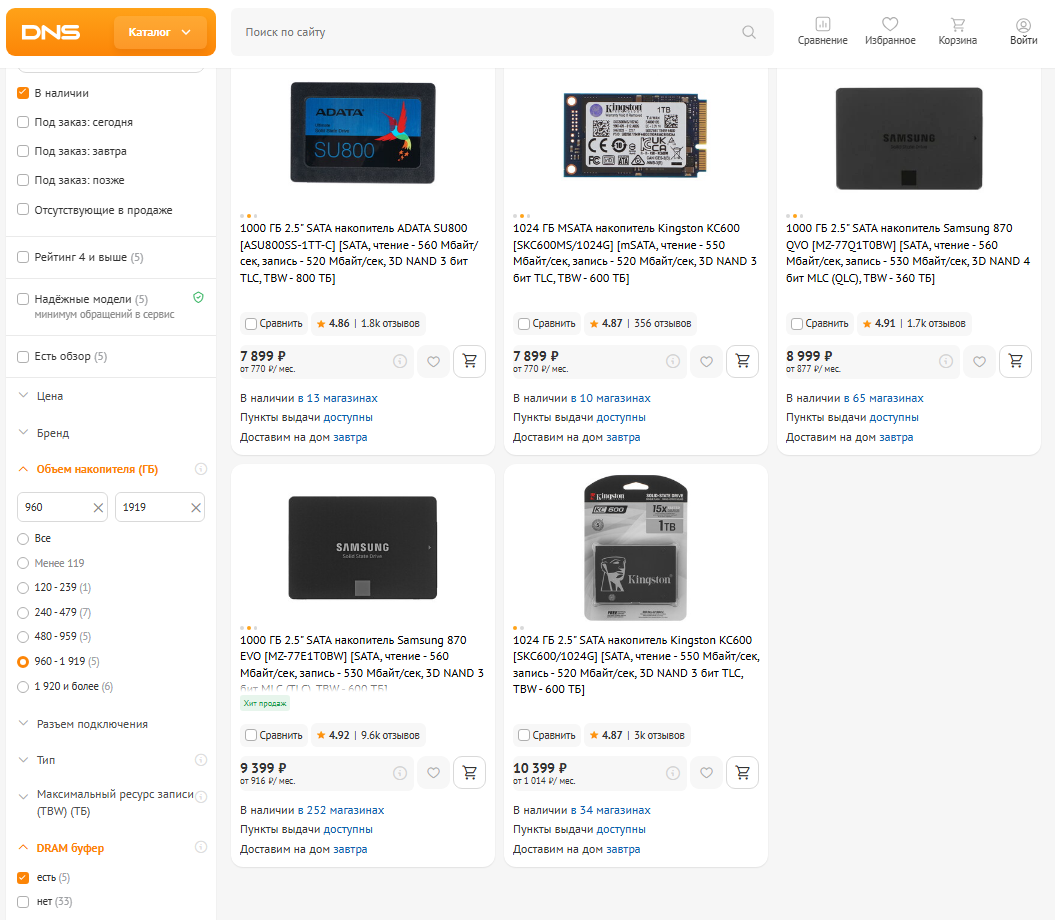This screenshot has width=1055, height=920.
Task: Select capacity radio Все
Action: coord(23,538)
